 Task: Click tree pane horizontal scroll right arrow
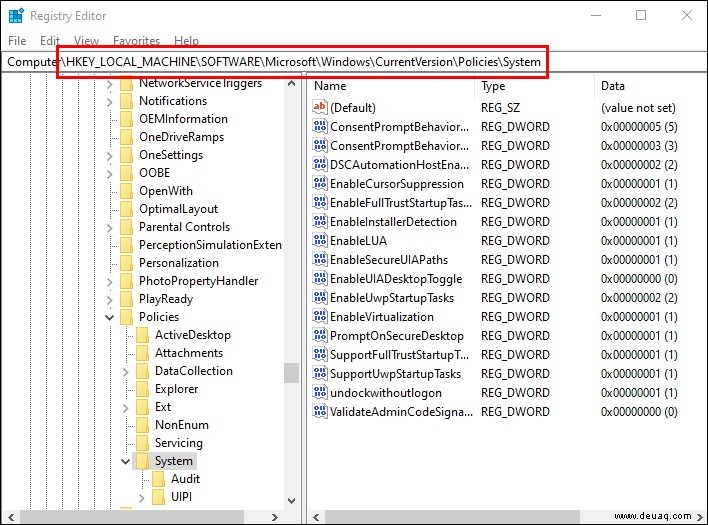(x=275, y=517)
